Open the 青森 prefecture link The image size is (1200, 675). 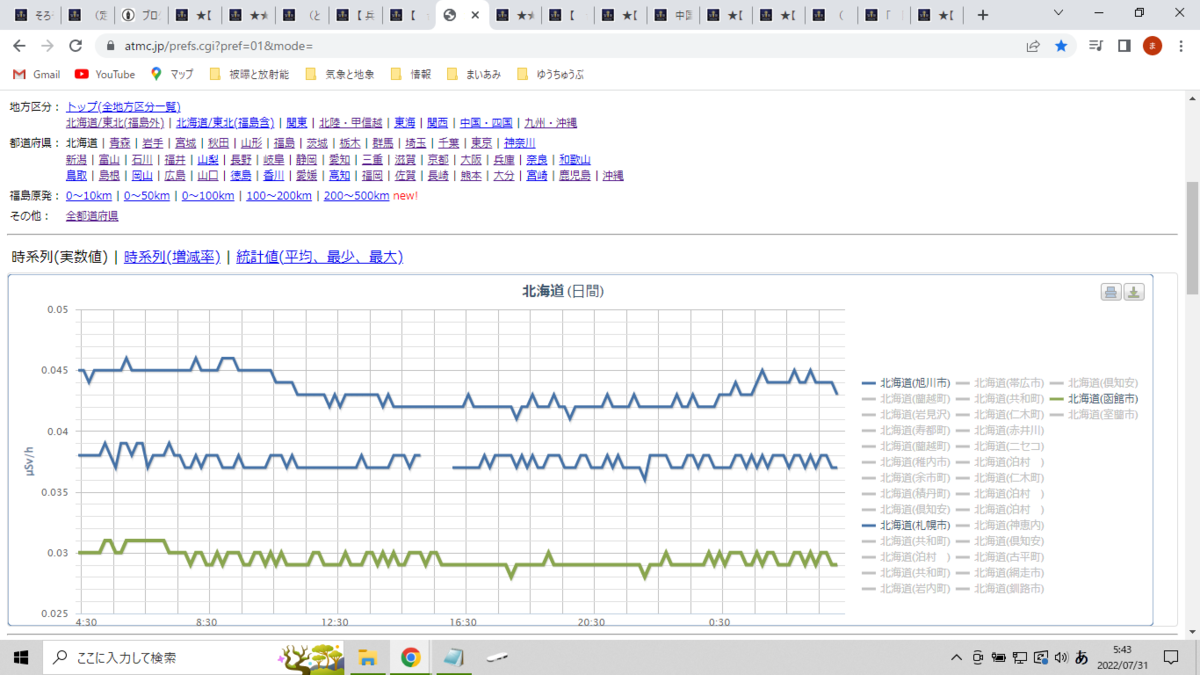point(120,143)
